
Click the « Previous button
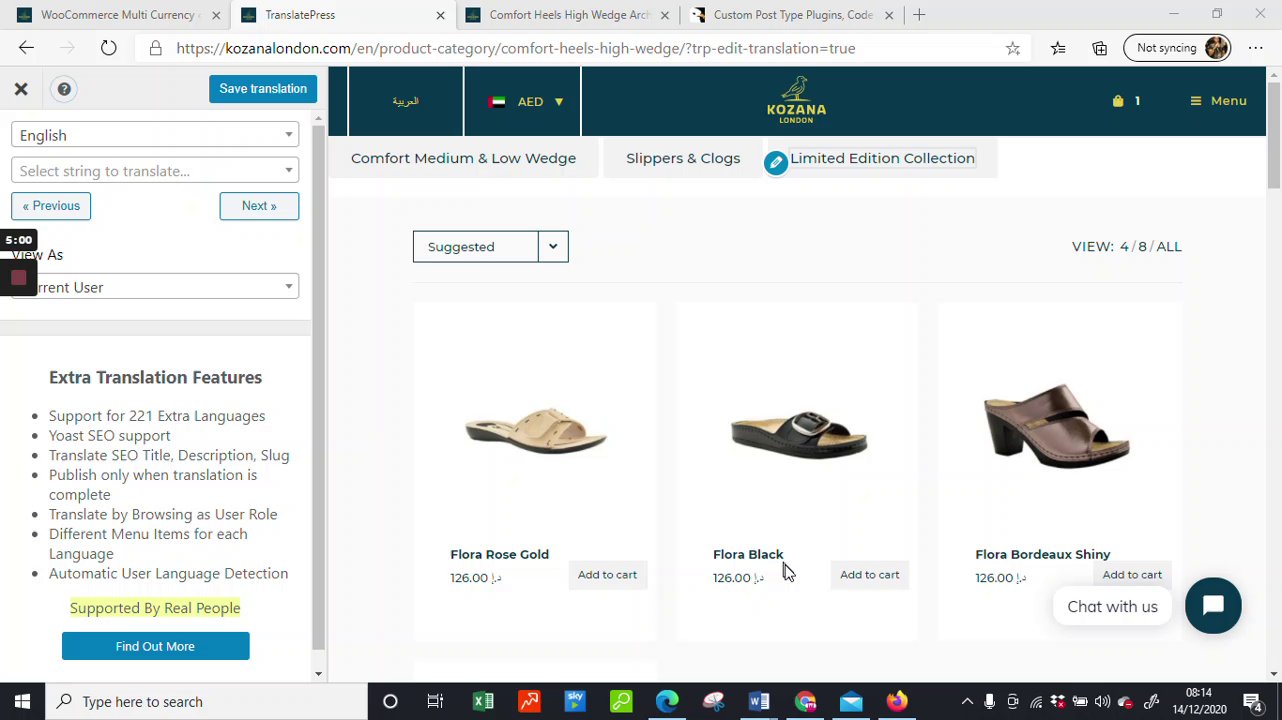(x=51, y=206)
